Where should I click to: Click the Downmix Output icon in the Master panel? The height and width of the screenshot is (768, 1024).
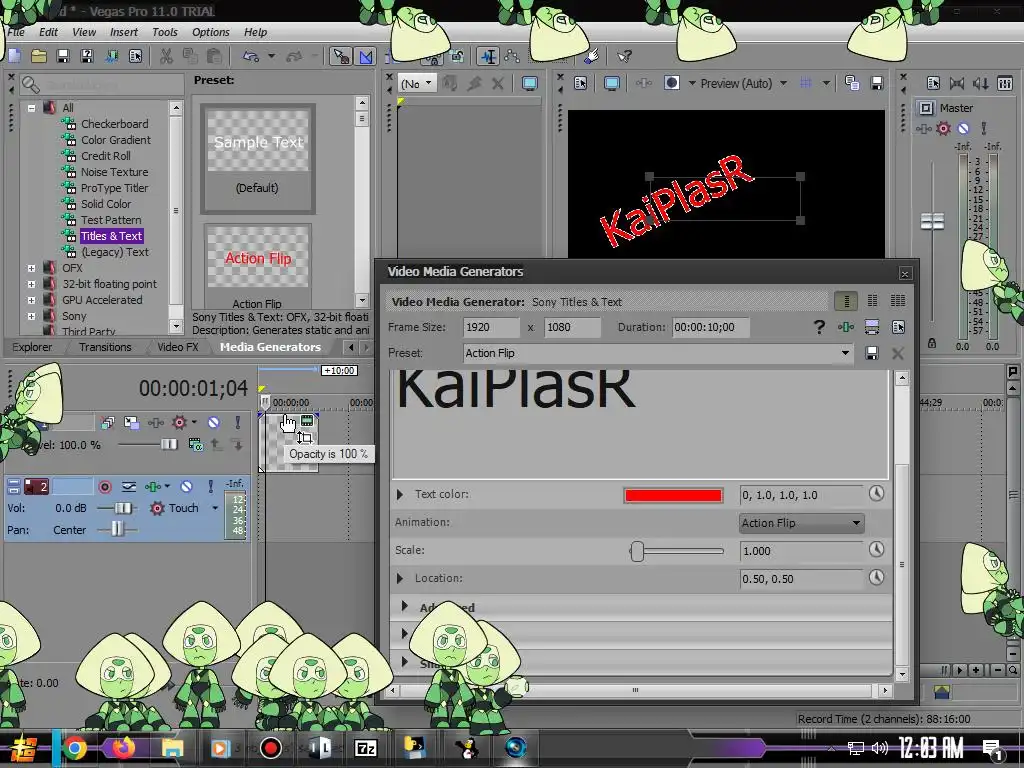(x=957, y=83)
